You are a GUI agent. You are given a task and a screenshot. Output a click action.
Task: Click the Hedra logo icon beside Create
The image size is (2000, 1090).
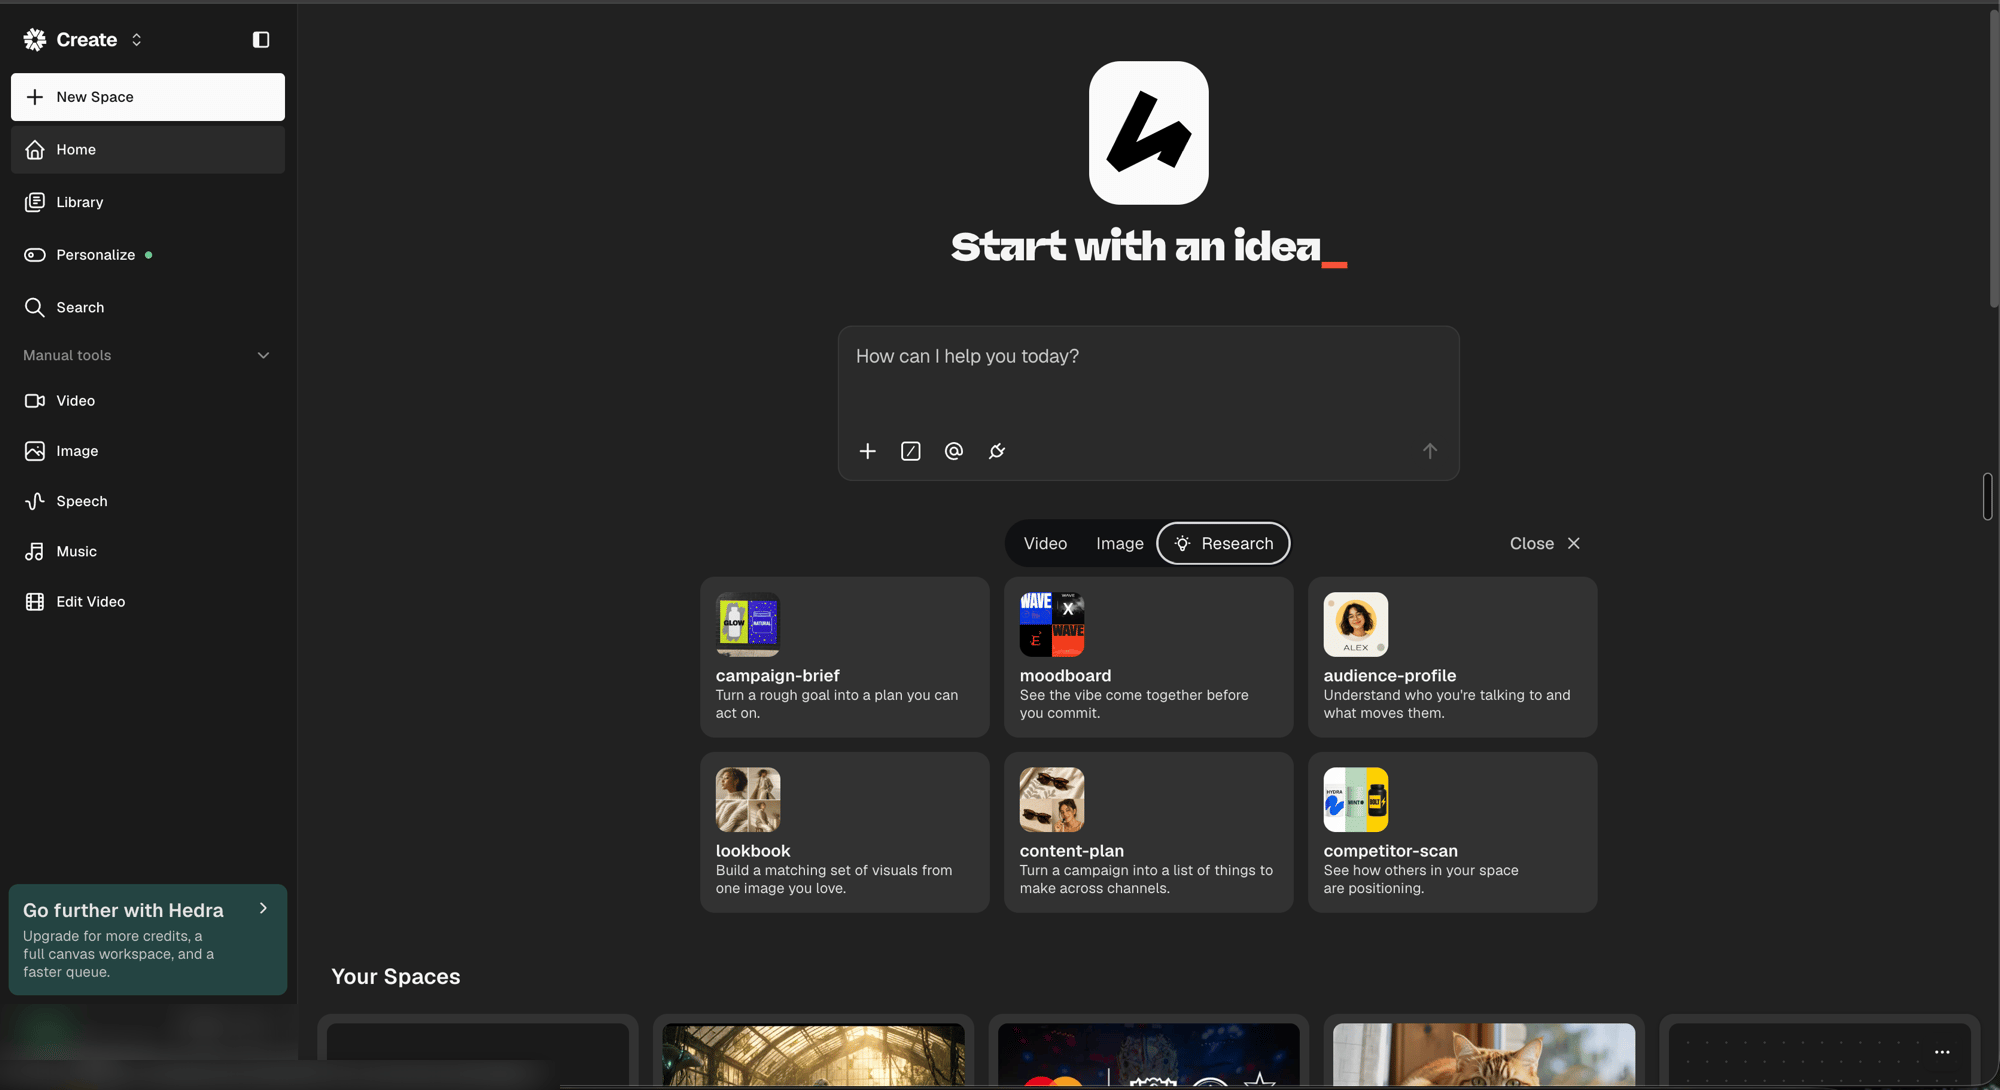pyautogui.click(x=35, y=40)
